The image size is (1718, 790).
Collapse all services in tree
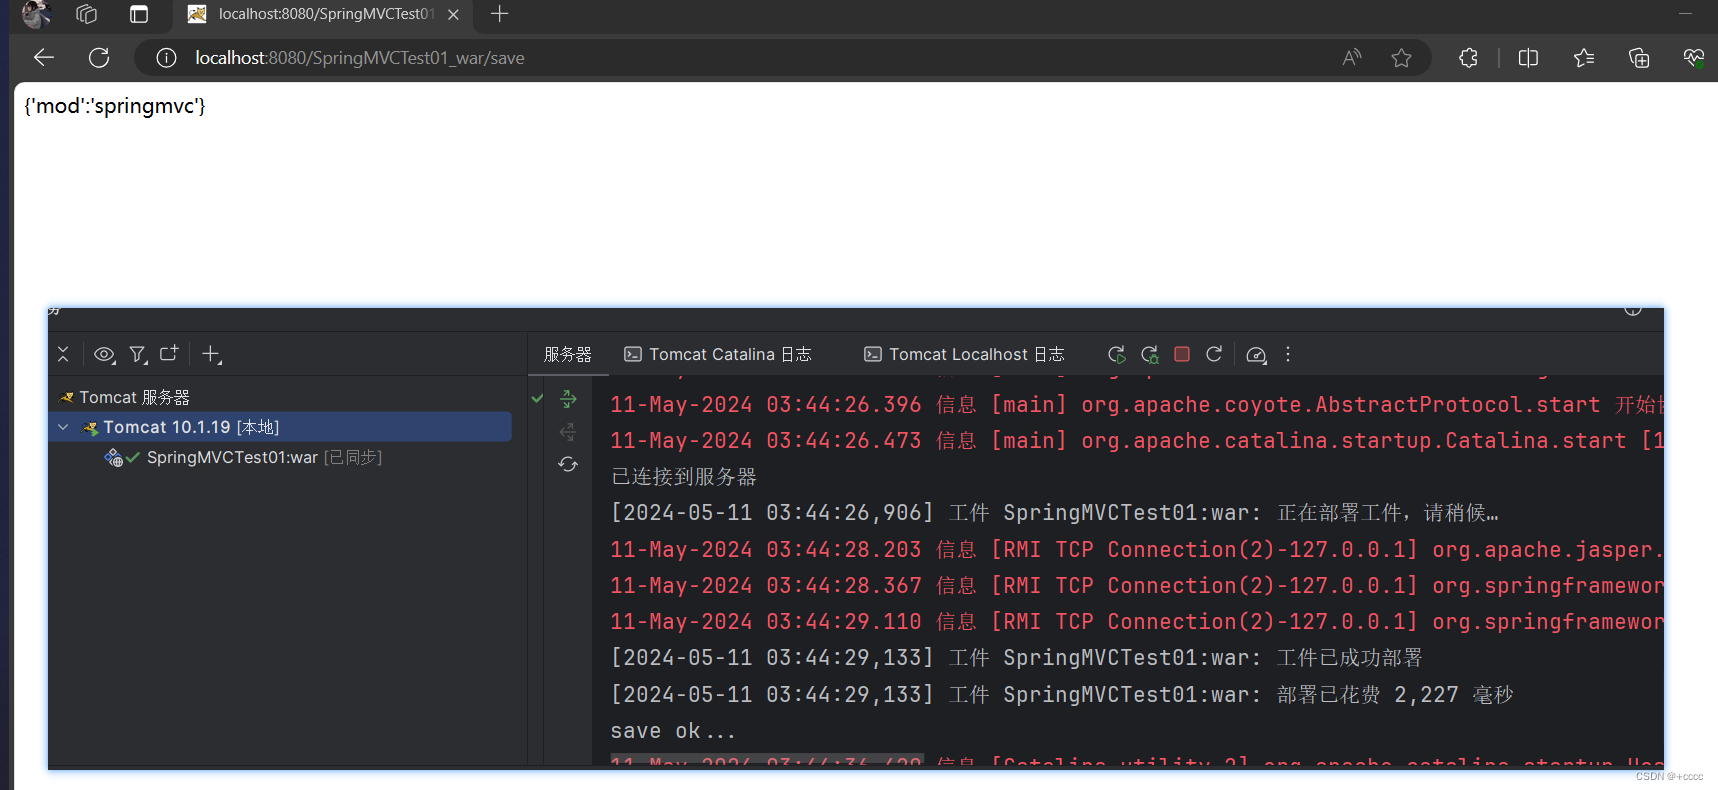63,354
